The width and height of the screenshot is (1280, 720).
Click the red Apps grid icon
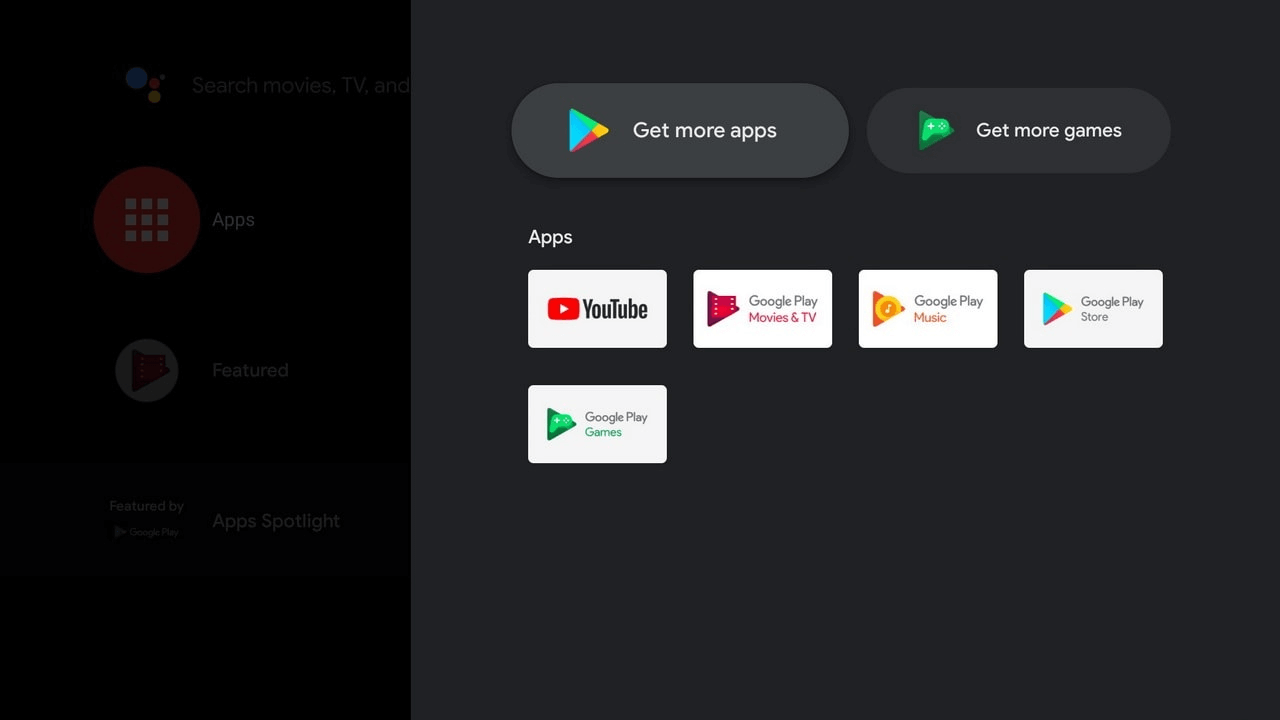147,220
